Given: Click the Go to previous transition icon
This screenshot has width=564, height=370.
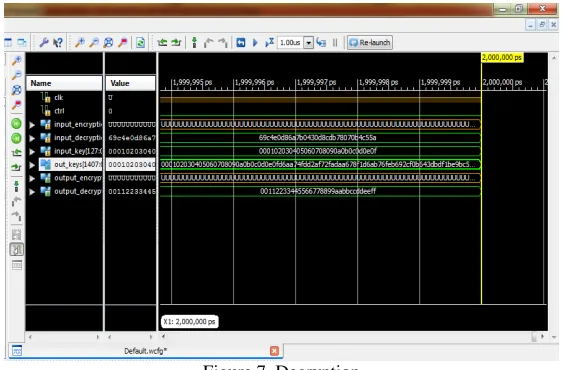Looking at the screenshot, I should pyautogui.click(x=162, y=43).
